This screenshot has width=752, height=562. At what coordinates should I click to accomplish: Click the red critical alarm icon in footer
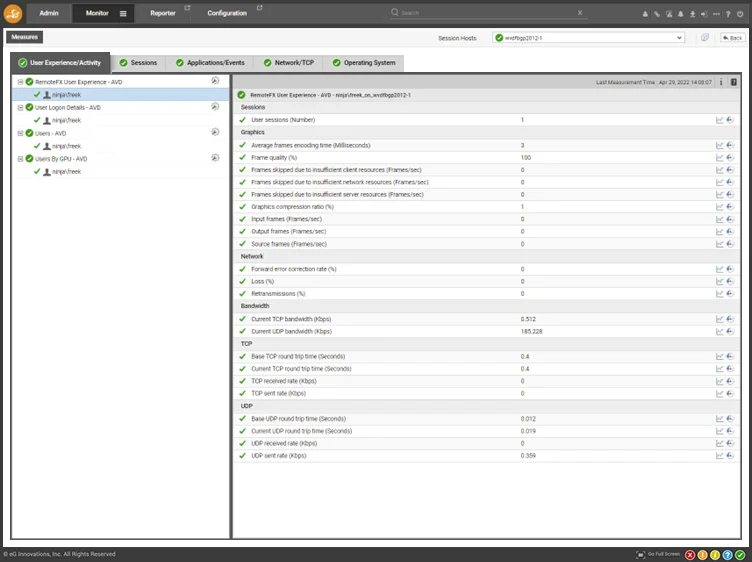(690, 555)
